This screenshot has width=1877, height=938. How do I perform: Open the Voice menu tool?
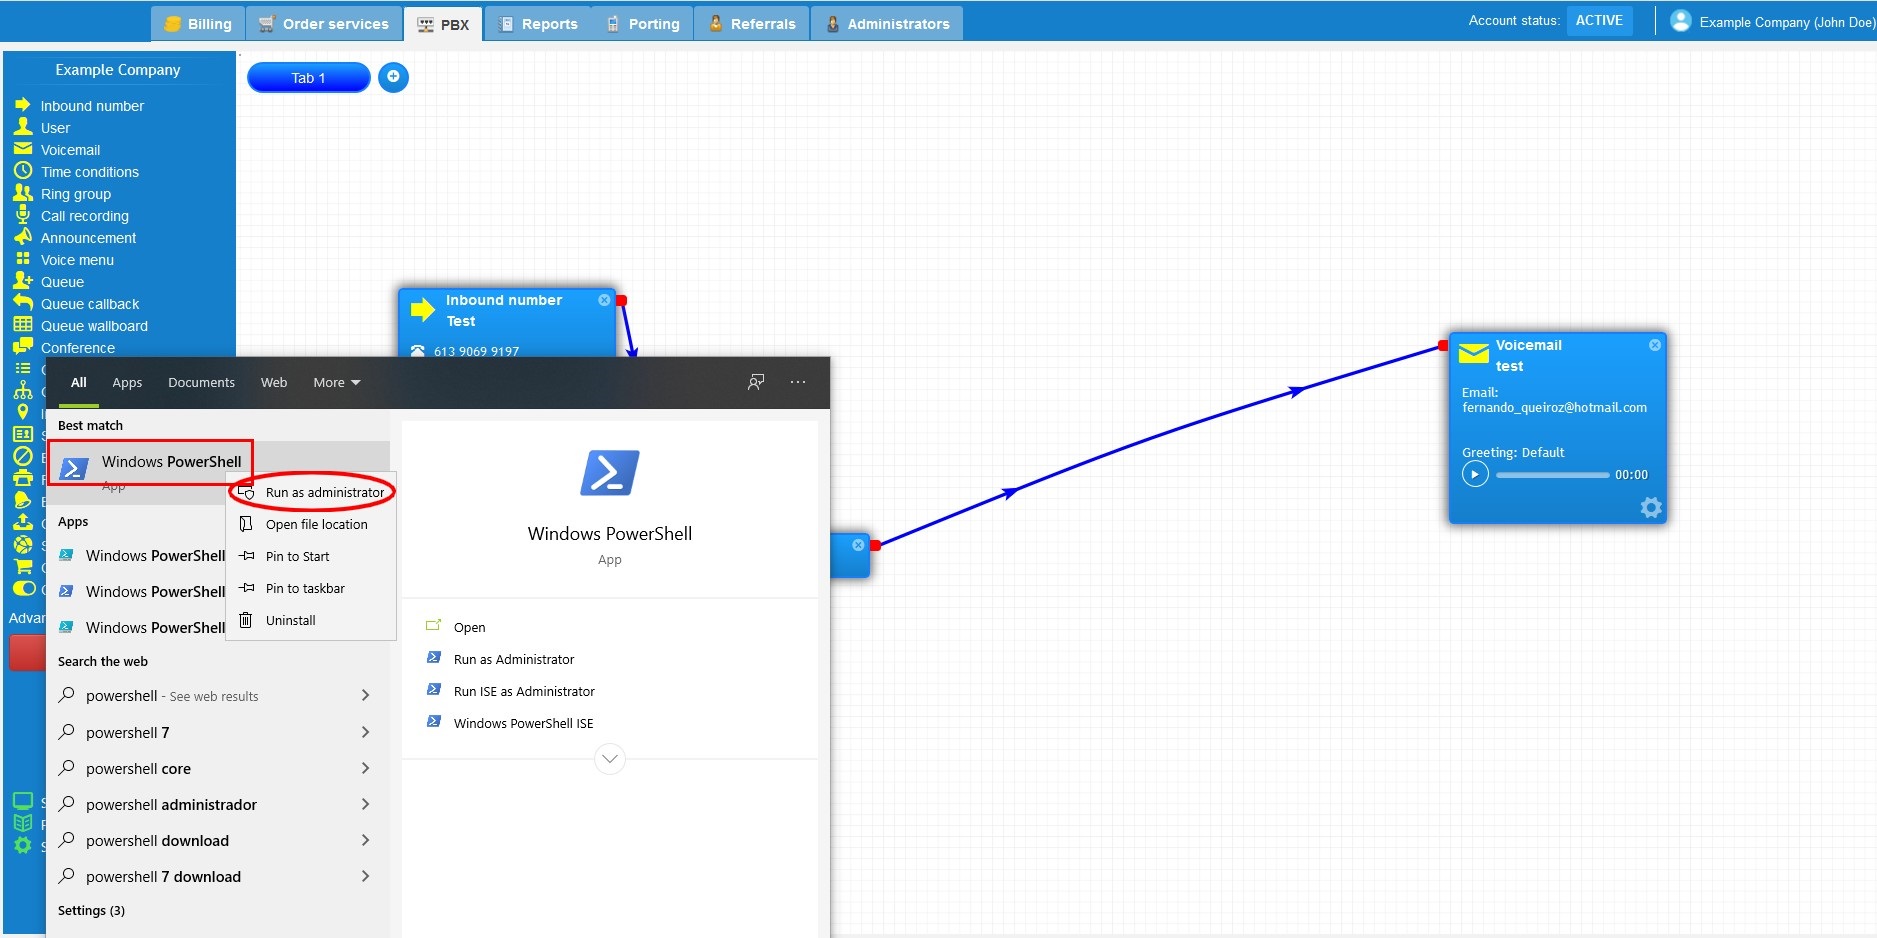click(75, 259)
